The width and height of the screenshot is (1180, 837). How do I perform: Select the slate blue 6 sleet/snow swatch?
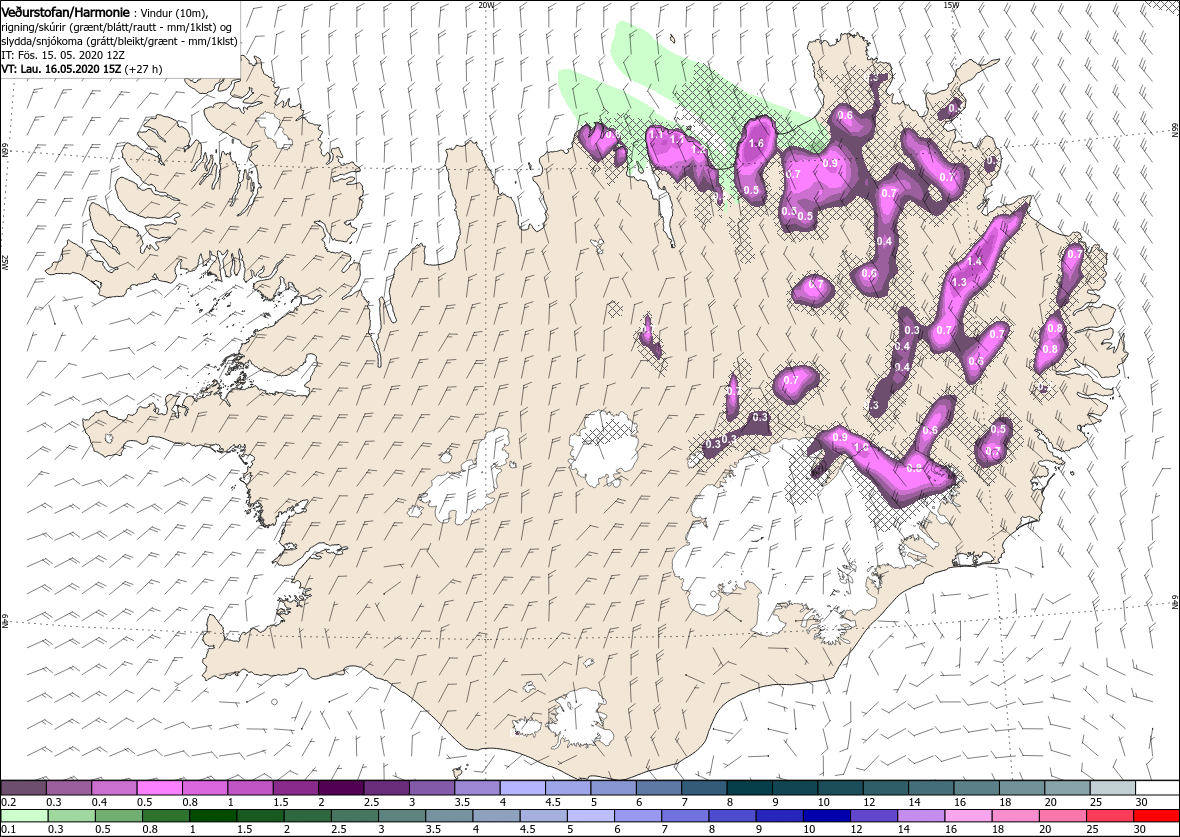pos(658,787)
